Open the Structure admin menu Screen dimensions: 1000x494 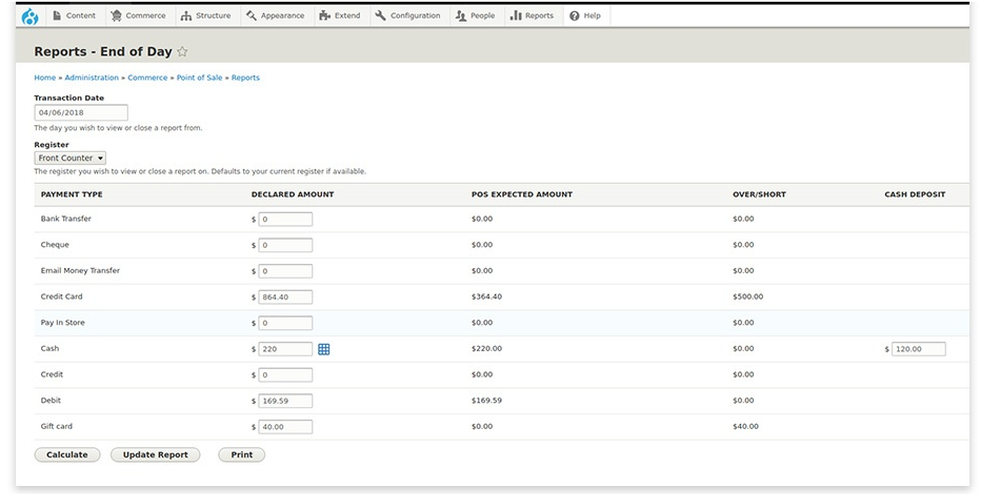[206, 16]
